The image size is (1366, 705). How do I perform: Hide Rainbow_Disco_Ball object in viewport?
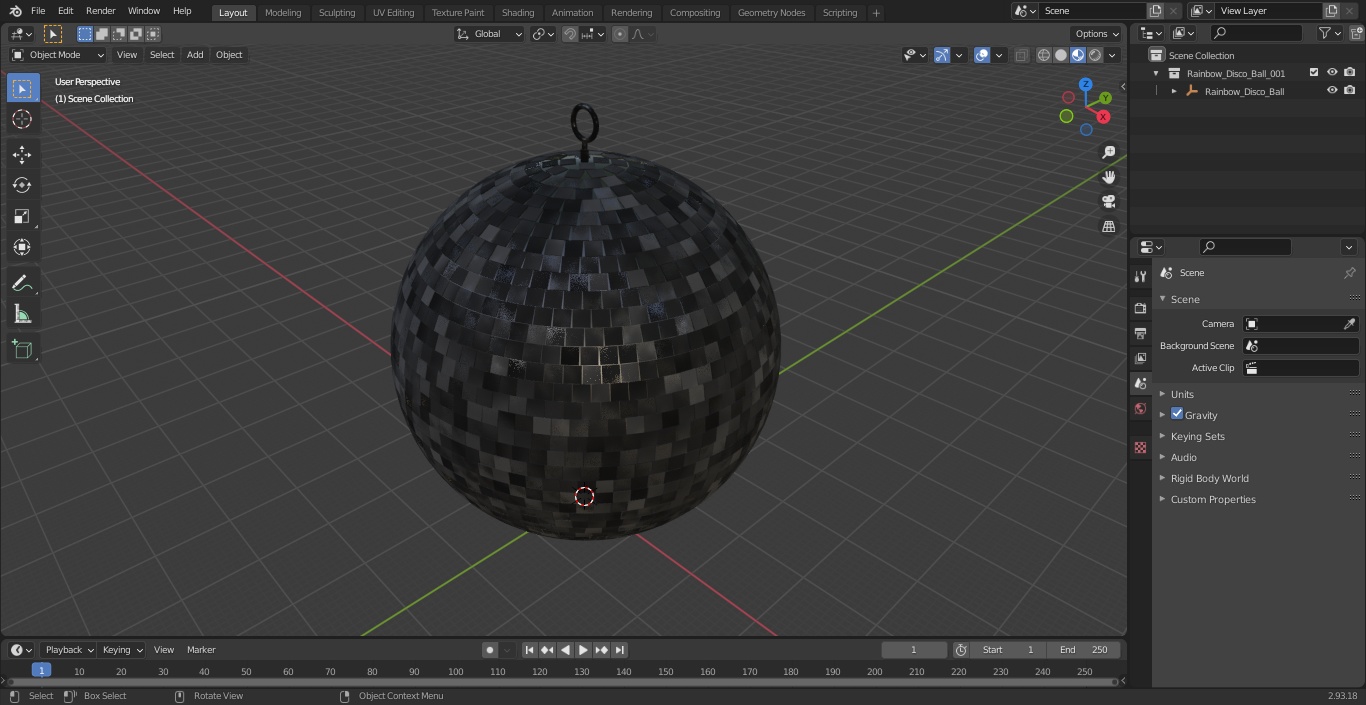1332,91
